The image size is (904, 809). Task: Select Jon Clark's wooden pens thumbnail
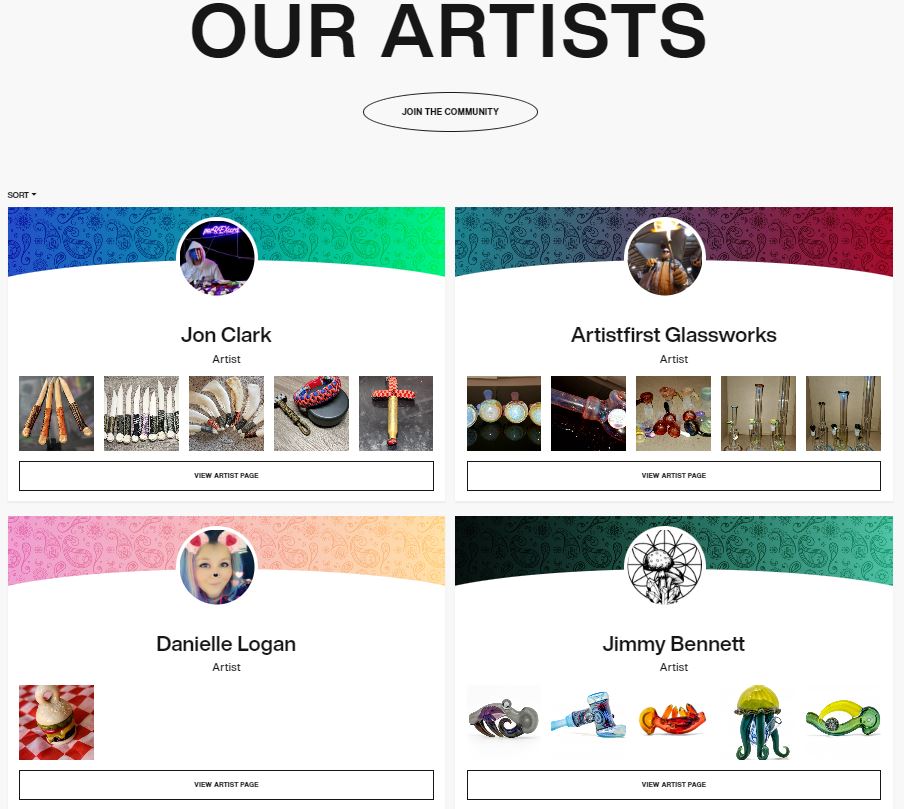click(x=56, y=413)
